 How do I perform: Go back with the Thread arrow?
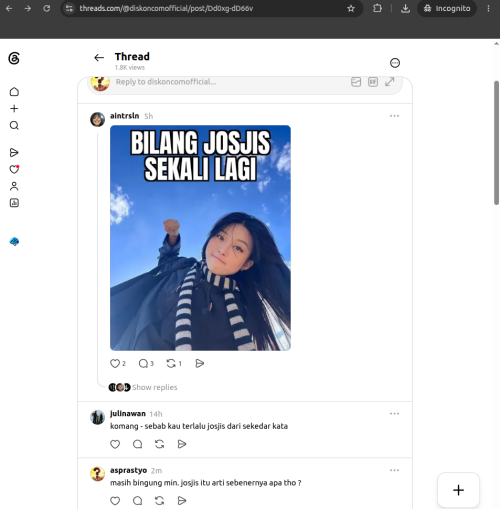[99, 58]
